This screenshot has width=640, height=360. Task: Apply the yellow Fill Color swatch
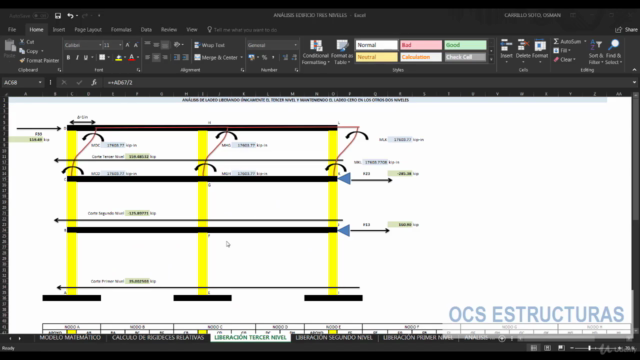tap(118, 58)
